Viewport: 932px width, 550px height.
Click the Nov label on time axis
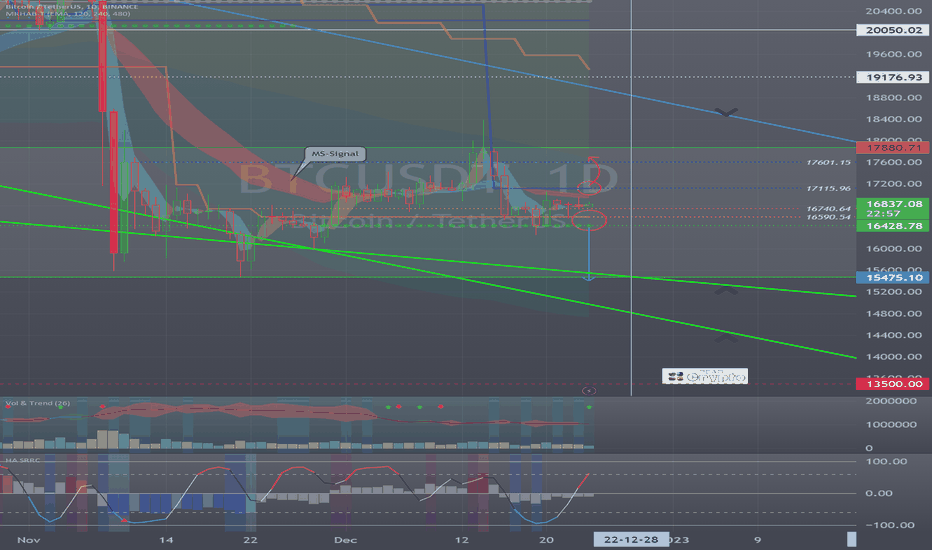coord(29,540)
